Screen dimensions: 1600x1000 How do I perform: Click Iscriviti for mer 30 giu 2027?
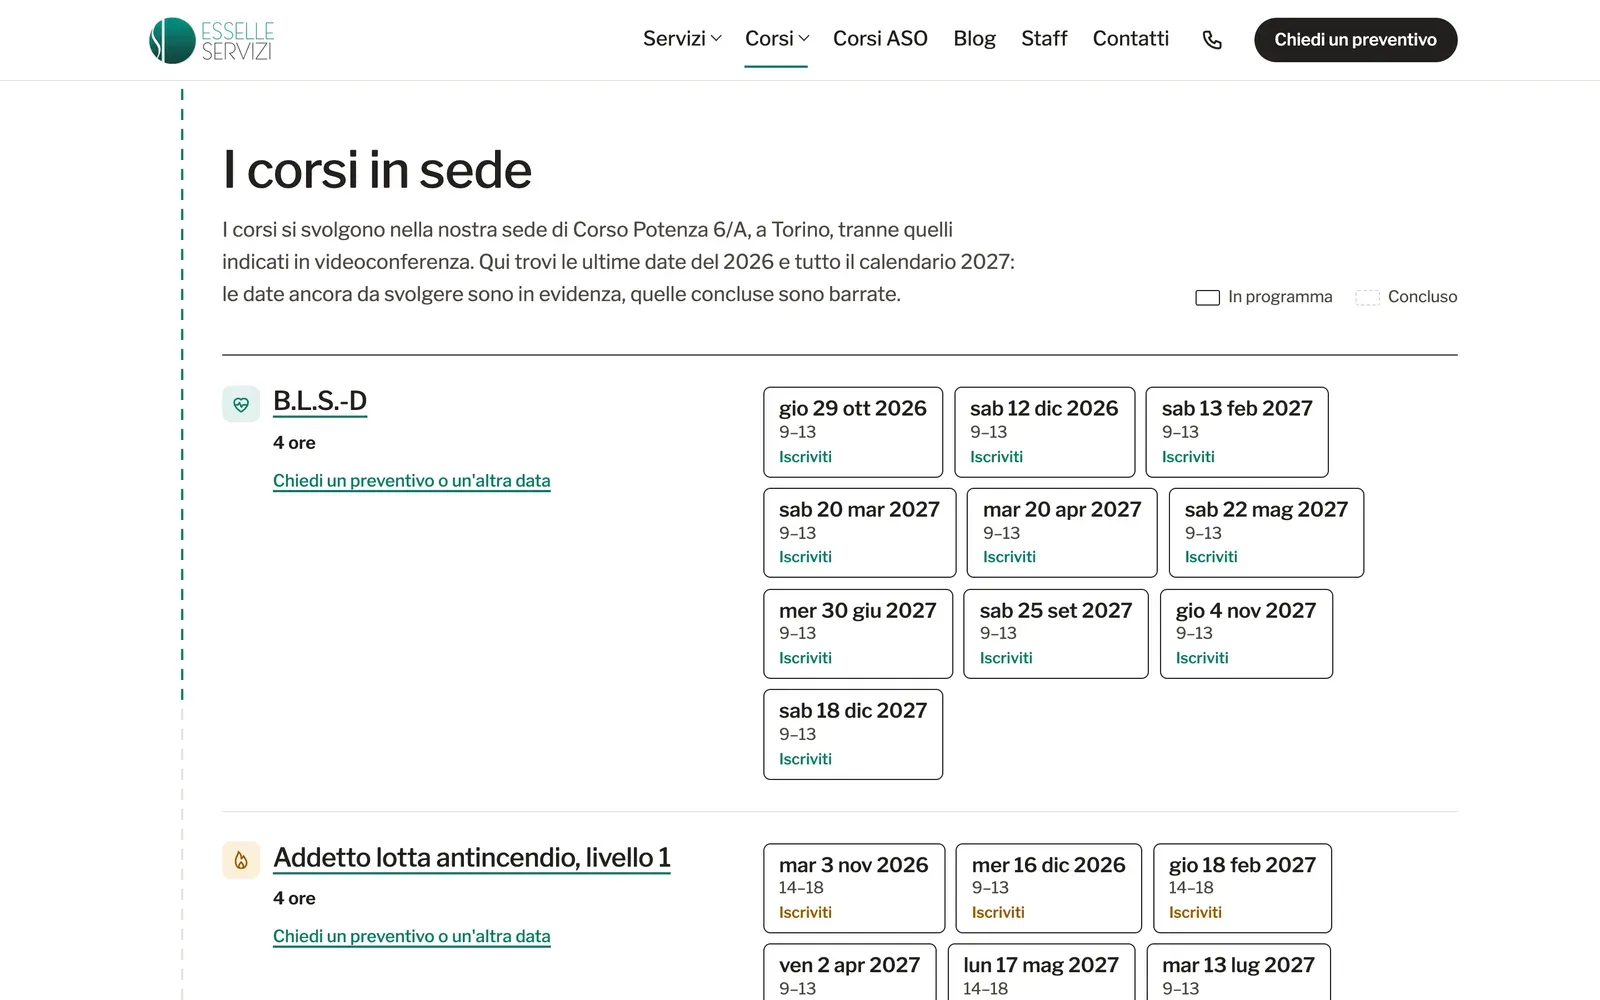(805, 658)
